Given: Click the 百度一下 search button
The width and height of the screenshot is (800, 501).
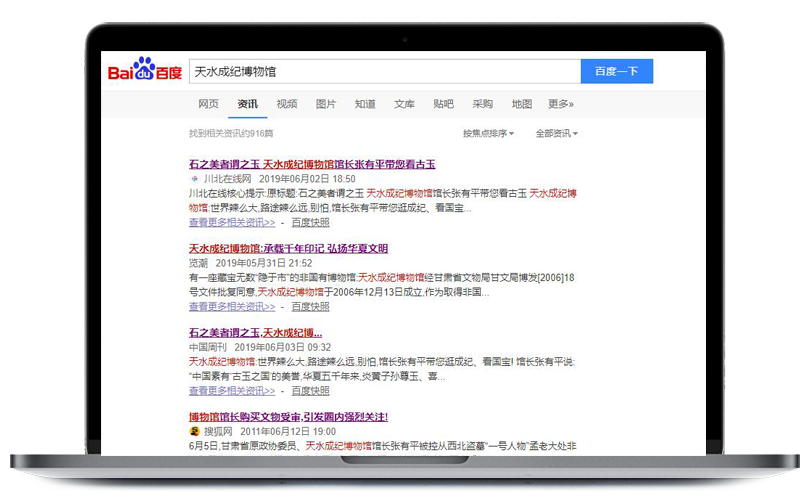Looking at the screenshot, I should [617, 71].
